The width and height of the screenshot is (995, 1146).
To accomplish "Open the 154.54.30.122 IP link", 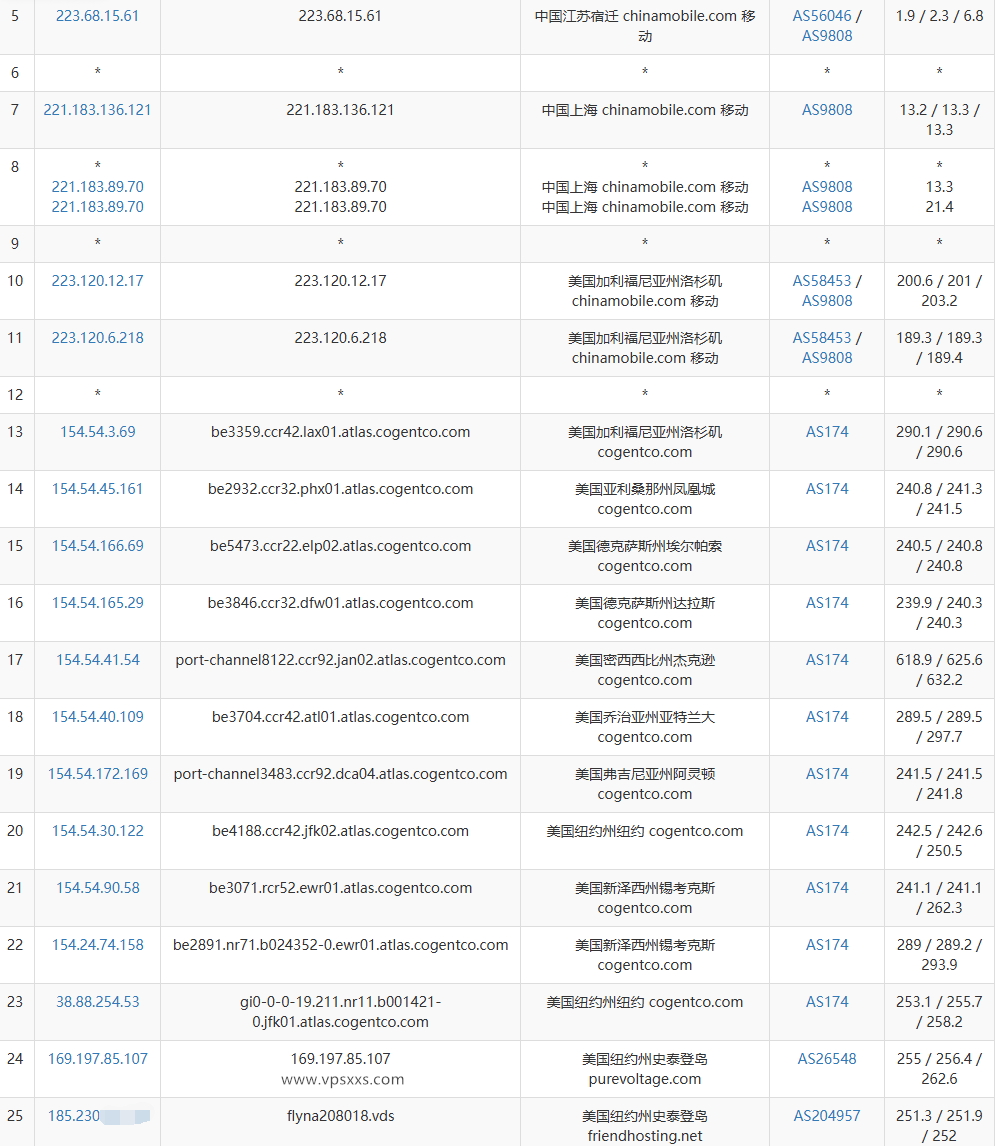I will [97, 831].
